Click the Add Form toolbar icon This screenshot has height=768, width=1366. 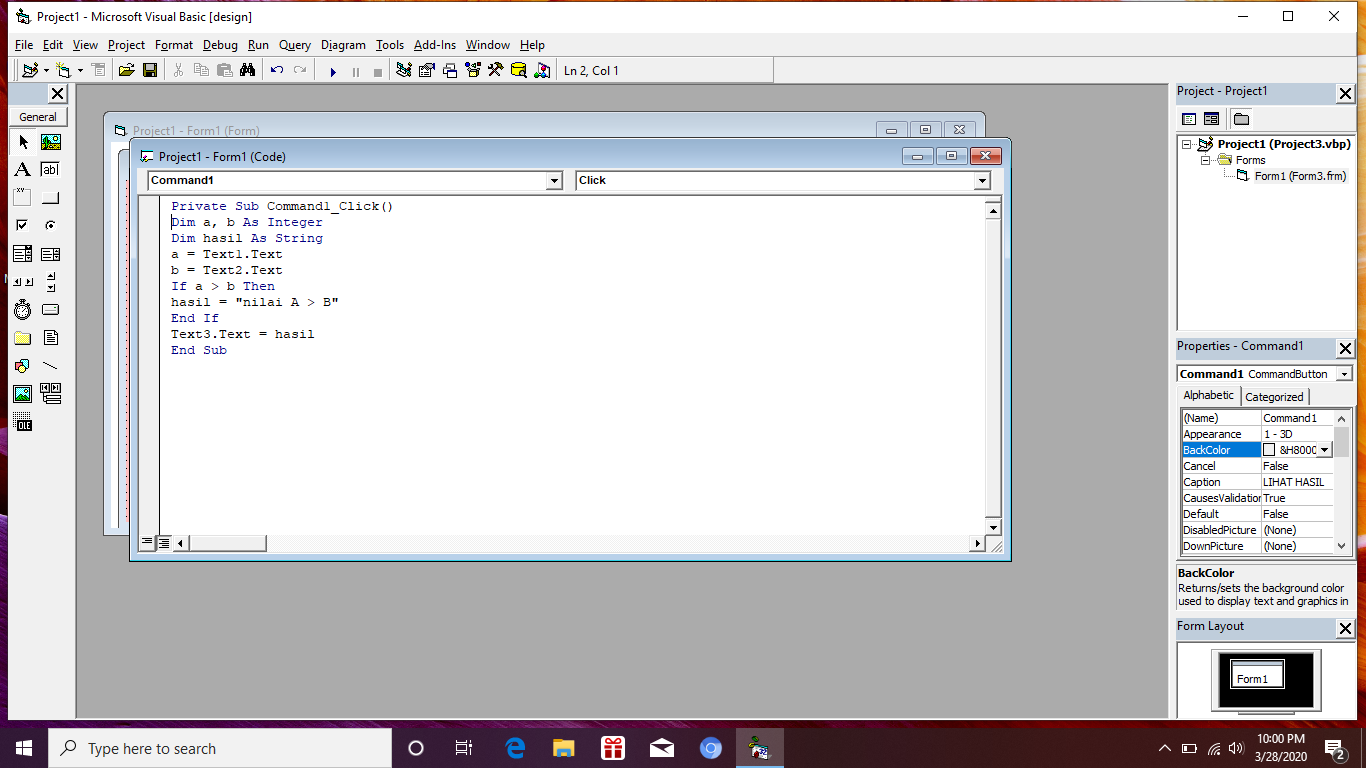coord(64,70)
